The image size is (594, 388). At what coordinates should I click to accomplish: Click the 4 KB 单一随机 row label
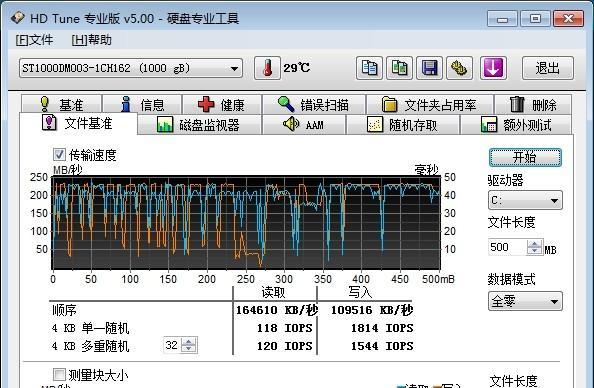(91, 328)
